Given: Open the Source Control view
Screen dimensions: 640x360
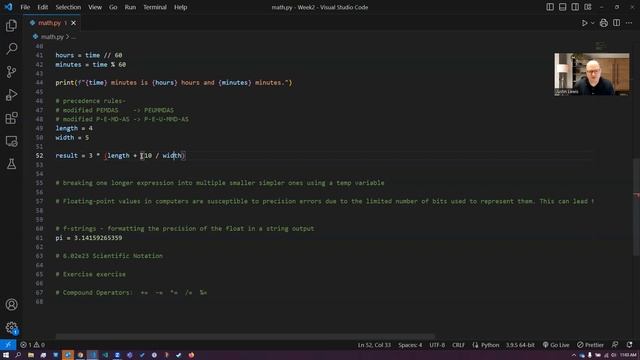Looking at the screenshot, I should pyautogui.click(x=11, y=72).
